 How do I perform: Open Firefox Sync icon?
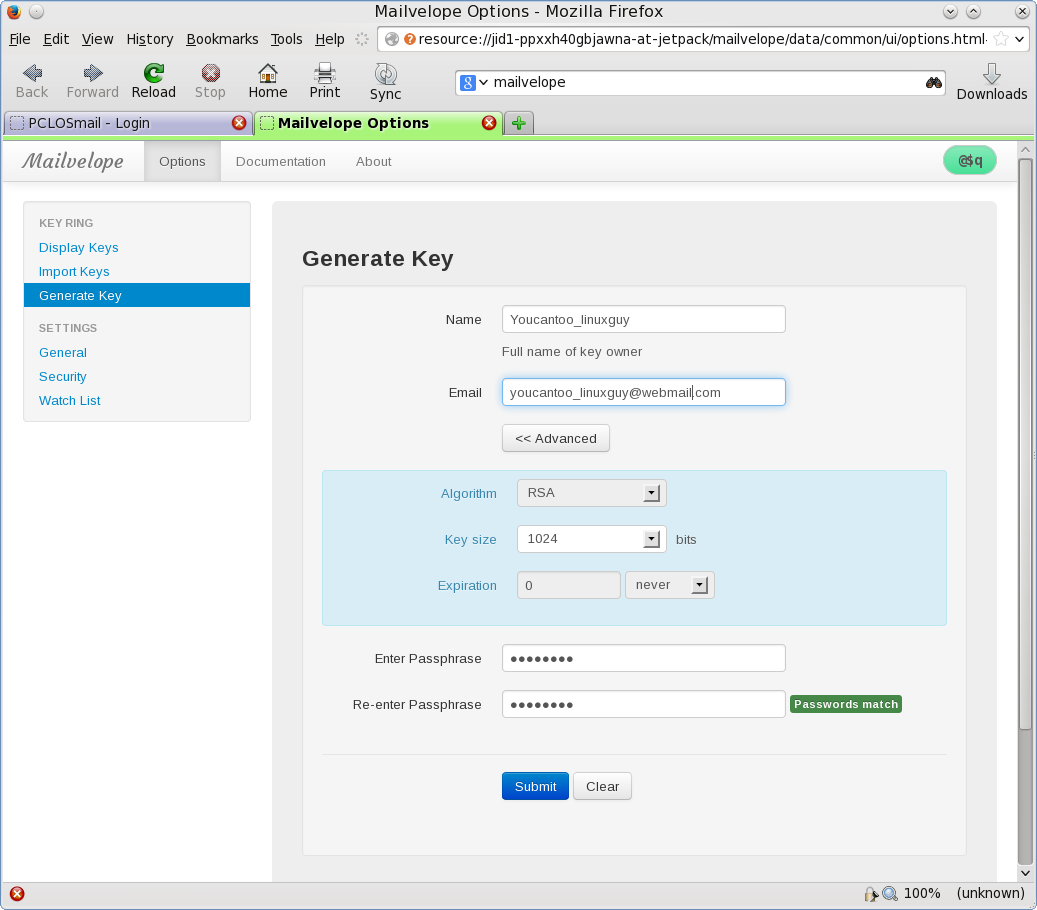(x=386, y=73)
